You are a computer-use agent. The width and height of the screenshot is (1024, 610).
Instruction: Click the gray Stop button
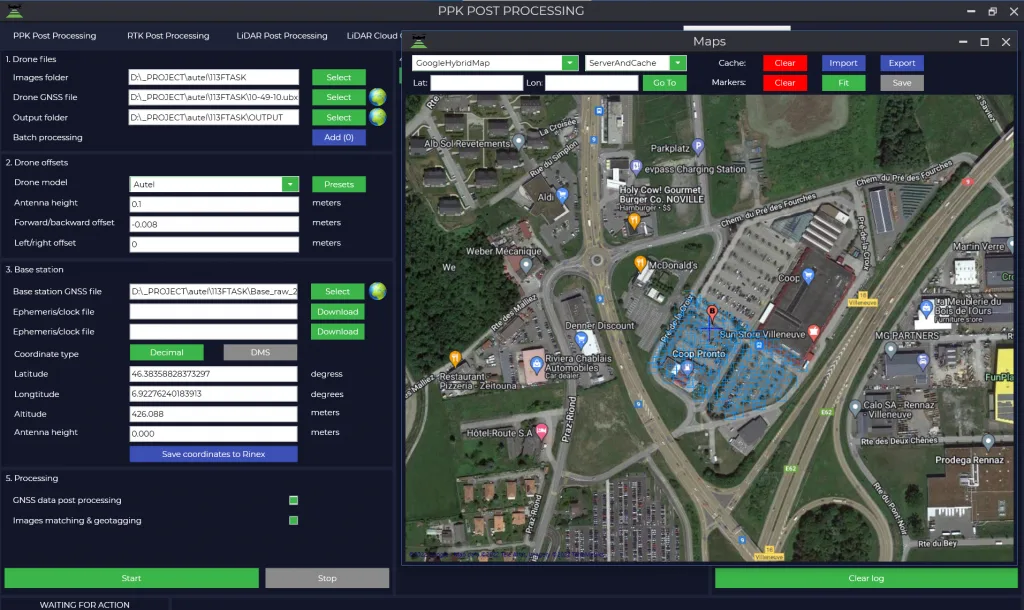327,578
